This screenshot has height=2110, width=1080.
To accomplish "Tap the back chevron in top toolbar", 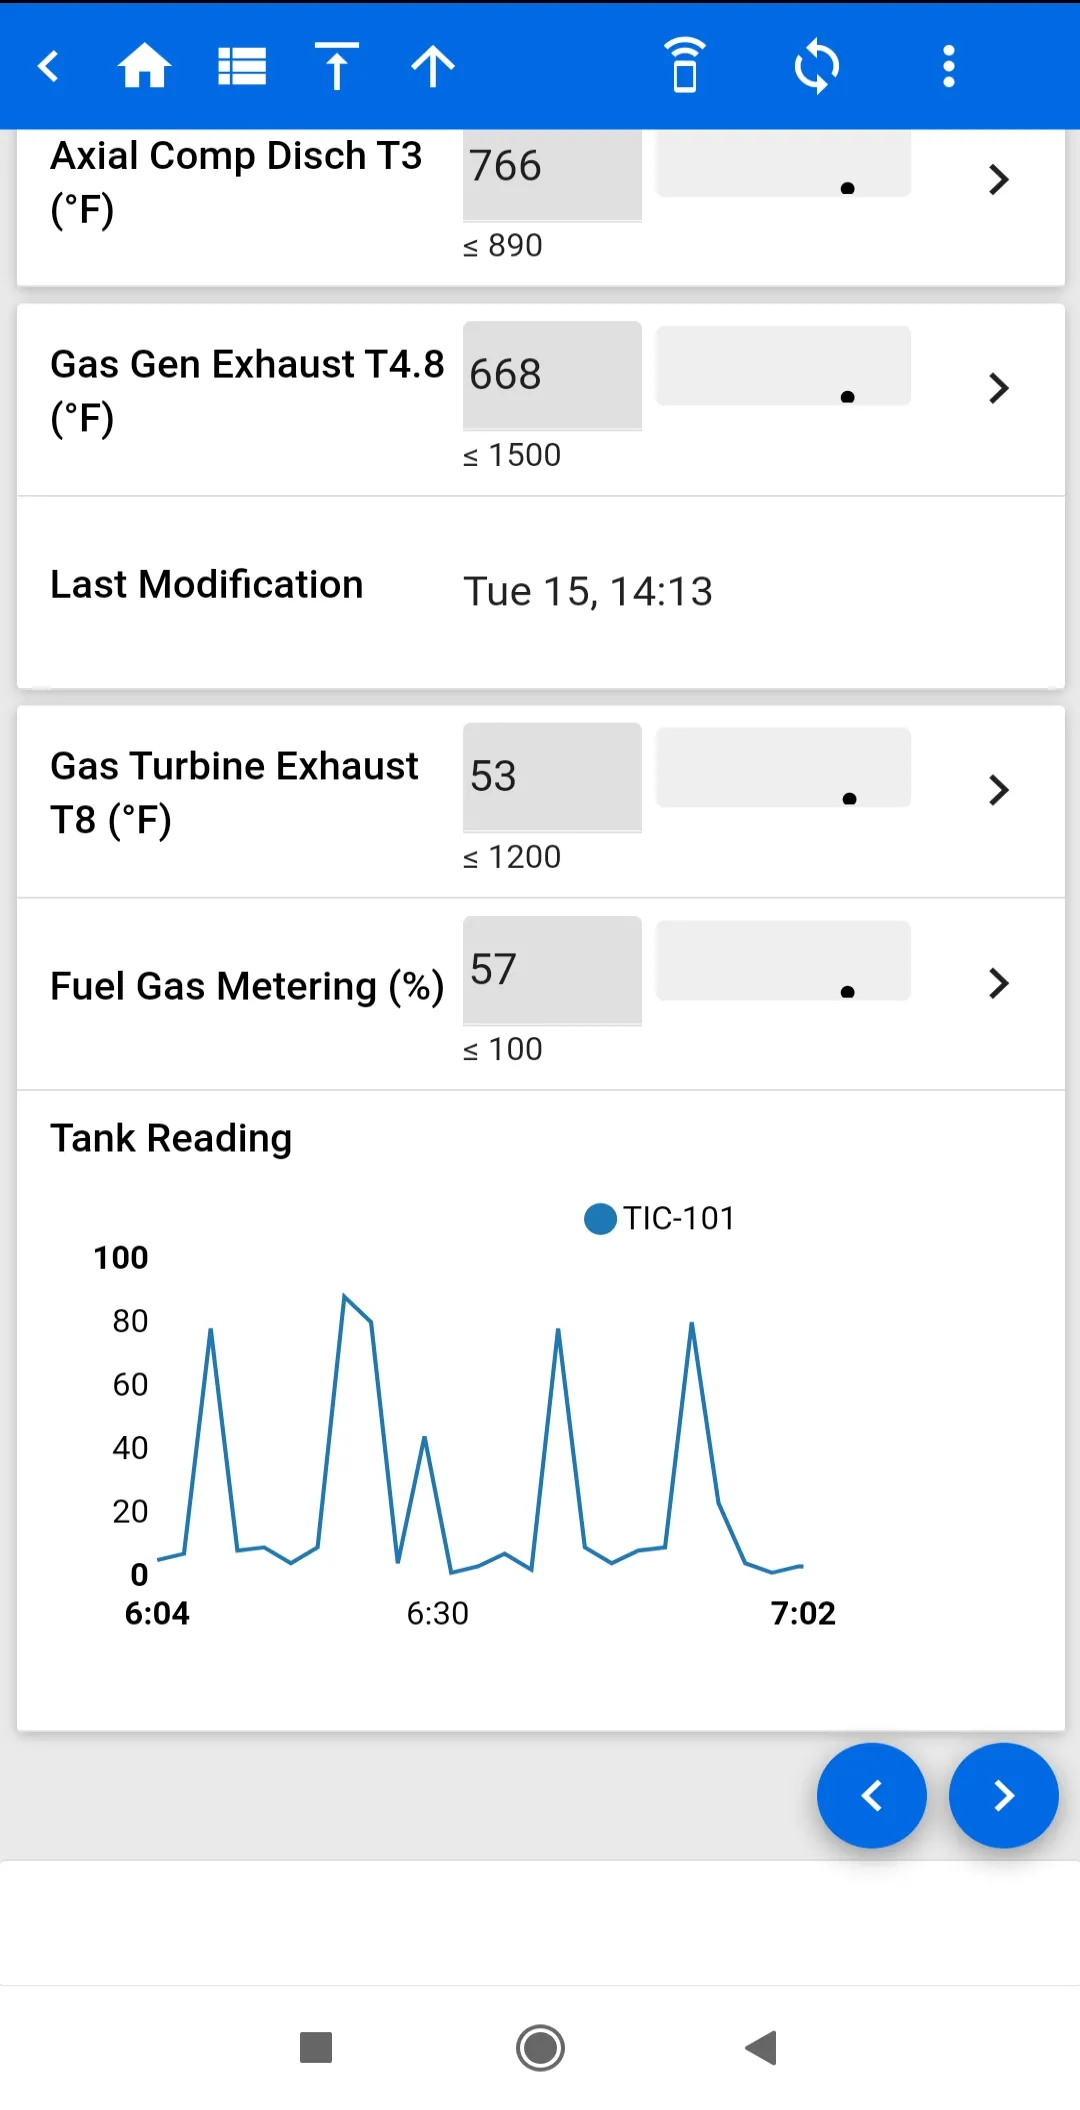I will click(x=48, y=67).
